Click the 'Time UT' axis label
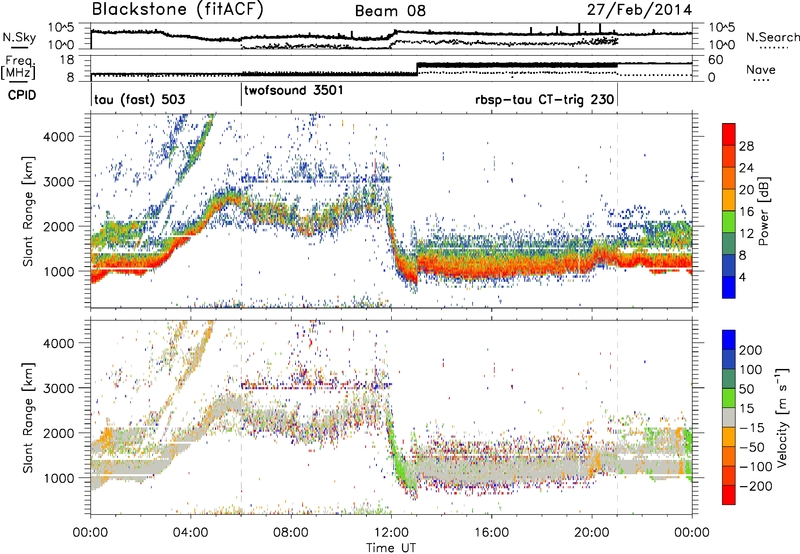This screenshot has height=554, width=800. pos(391,548)
